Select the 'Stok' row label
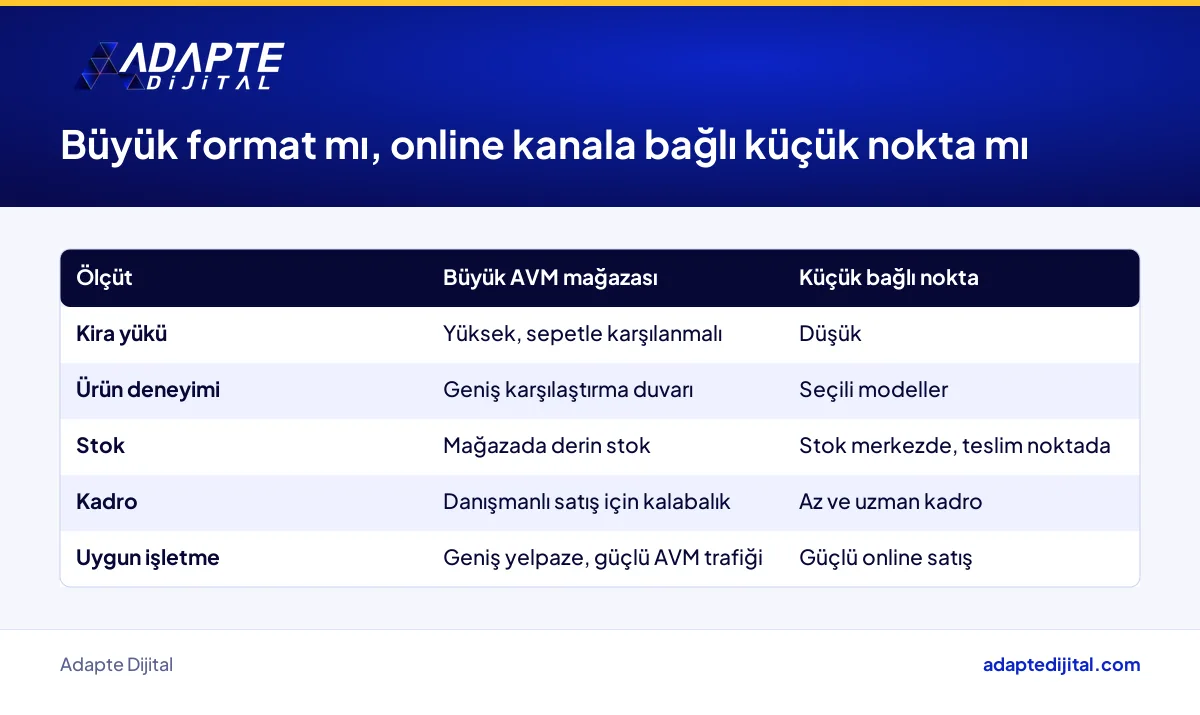Image resolution: width=1200 pixels, height=715 pixels. 101,446
